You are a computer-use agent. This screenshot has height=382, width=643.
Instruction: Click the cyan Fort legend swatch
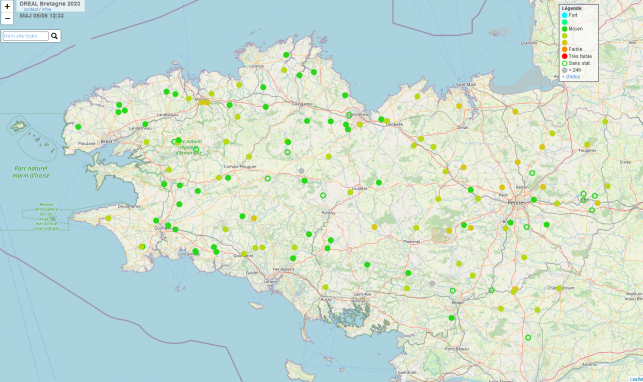click(565, 15)
